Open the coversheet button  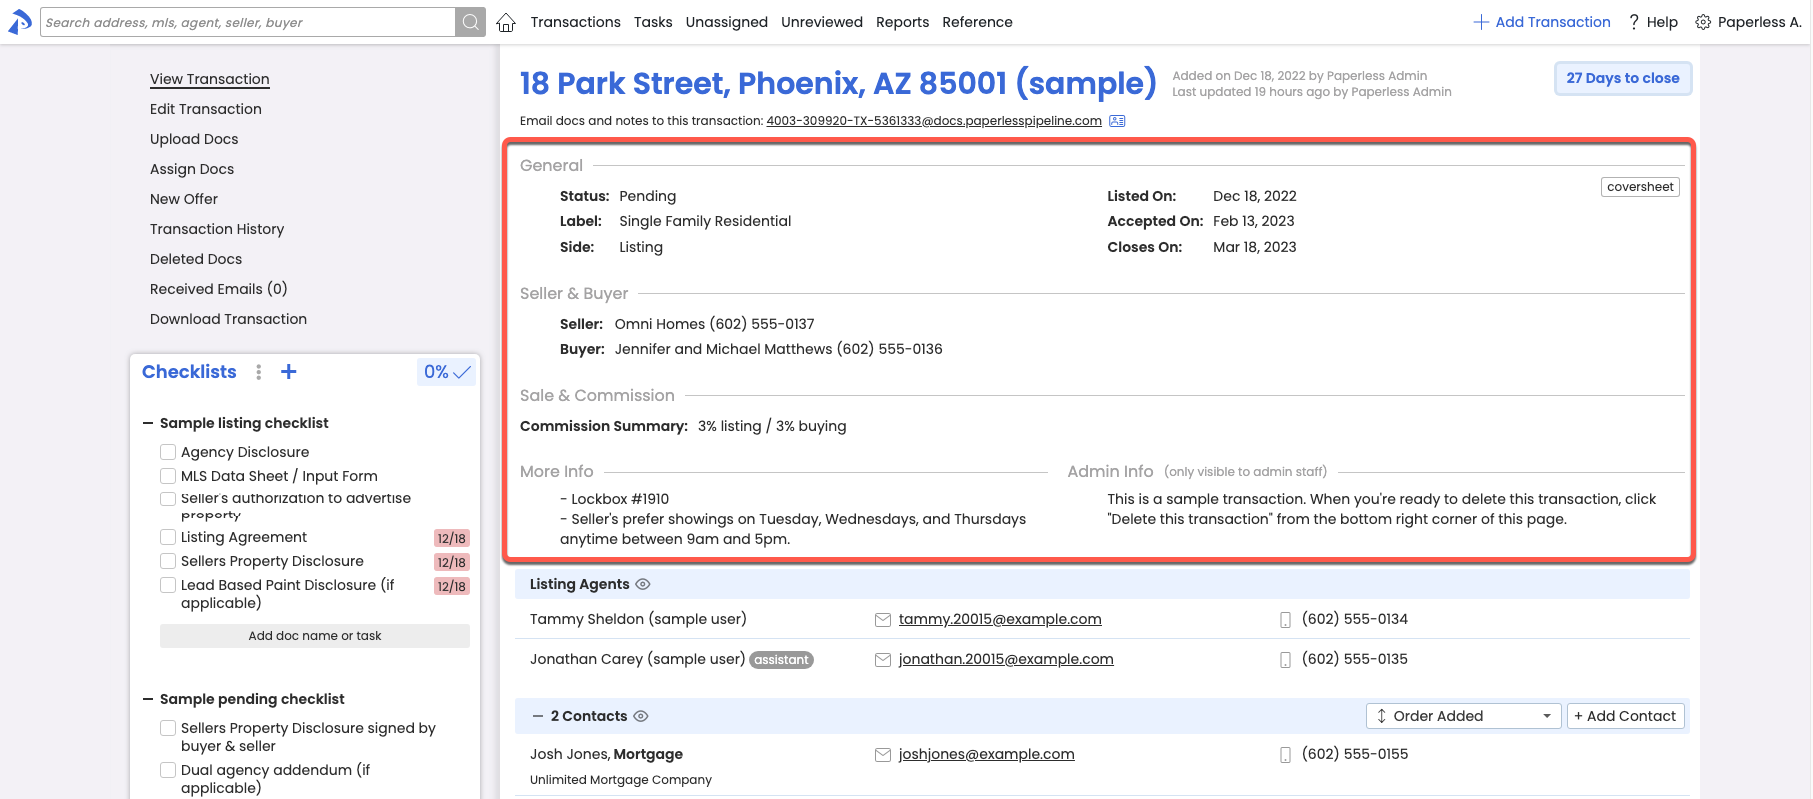(x=1640, y=187)
